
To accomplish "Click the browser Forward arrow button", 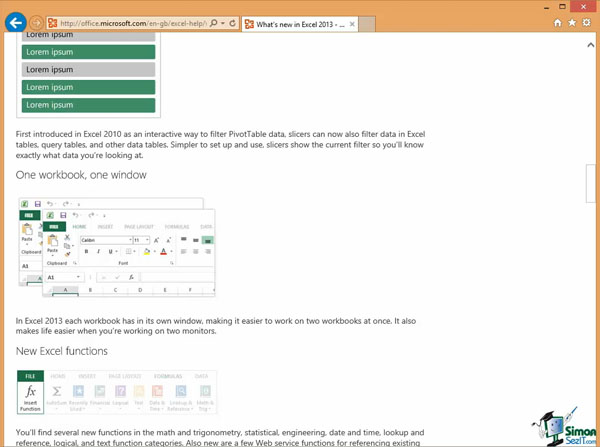I will click(36, 23).
